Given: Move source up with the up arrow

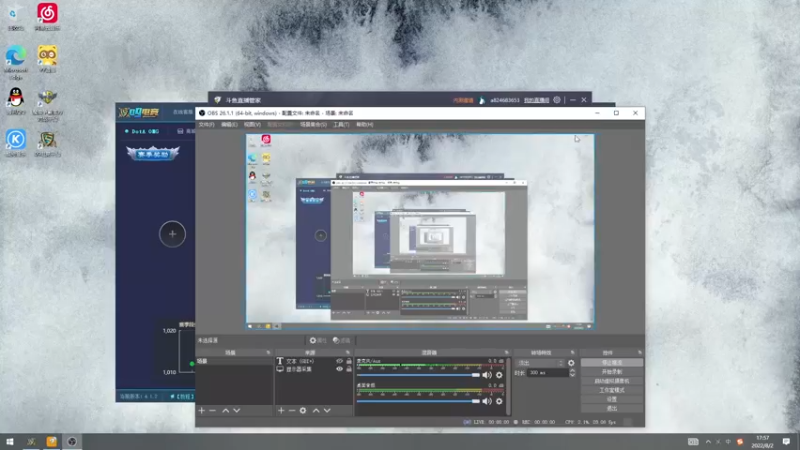Looking at the screenshot, I should 316,410.
